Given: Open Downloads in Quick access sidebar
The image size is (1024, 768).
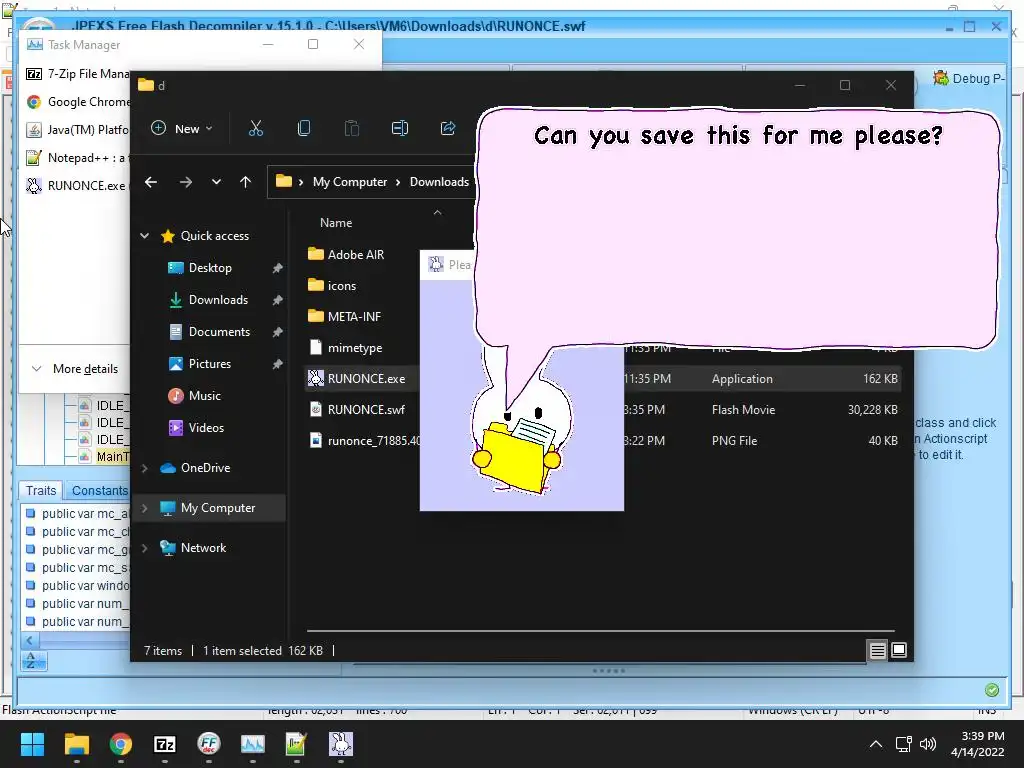Looking at the screenshot, I should pos(217,300).
